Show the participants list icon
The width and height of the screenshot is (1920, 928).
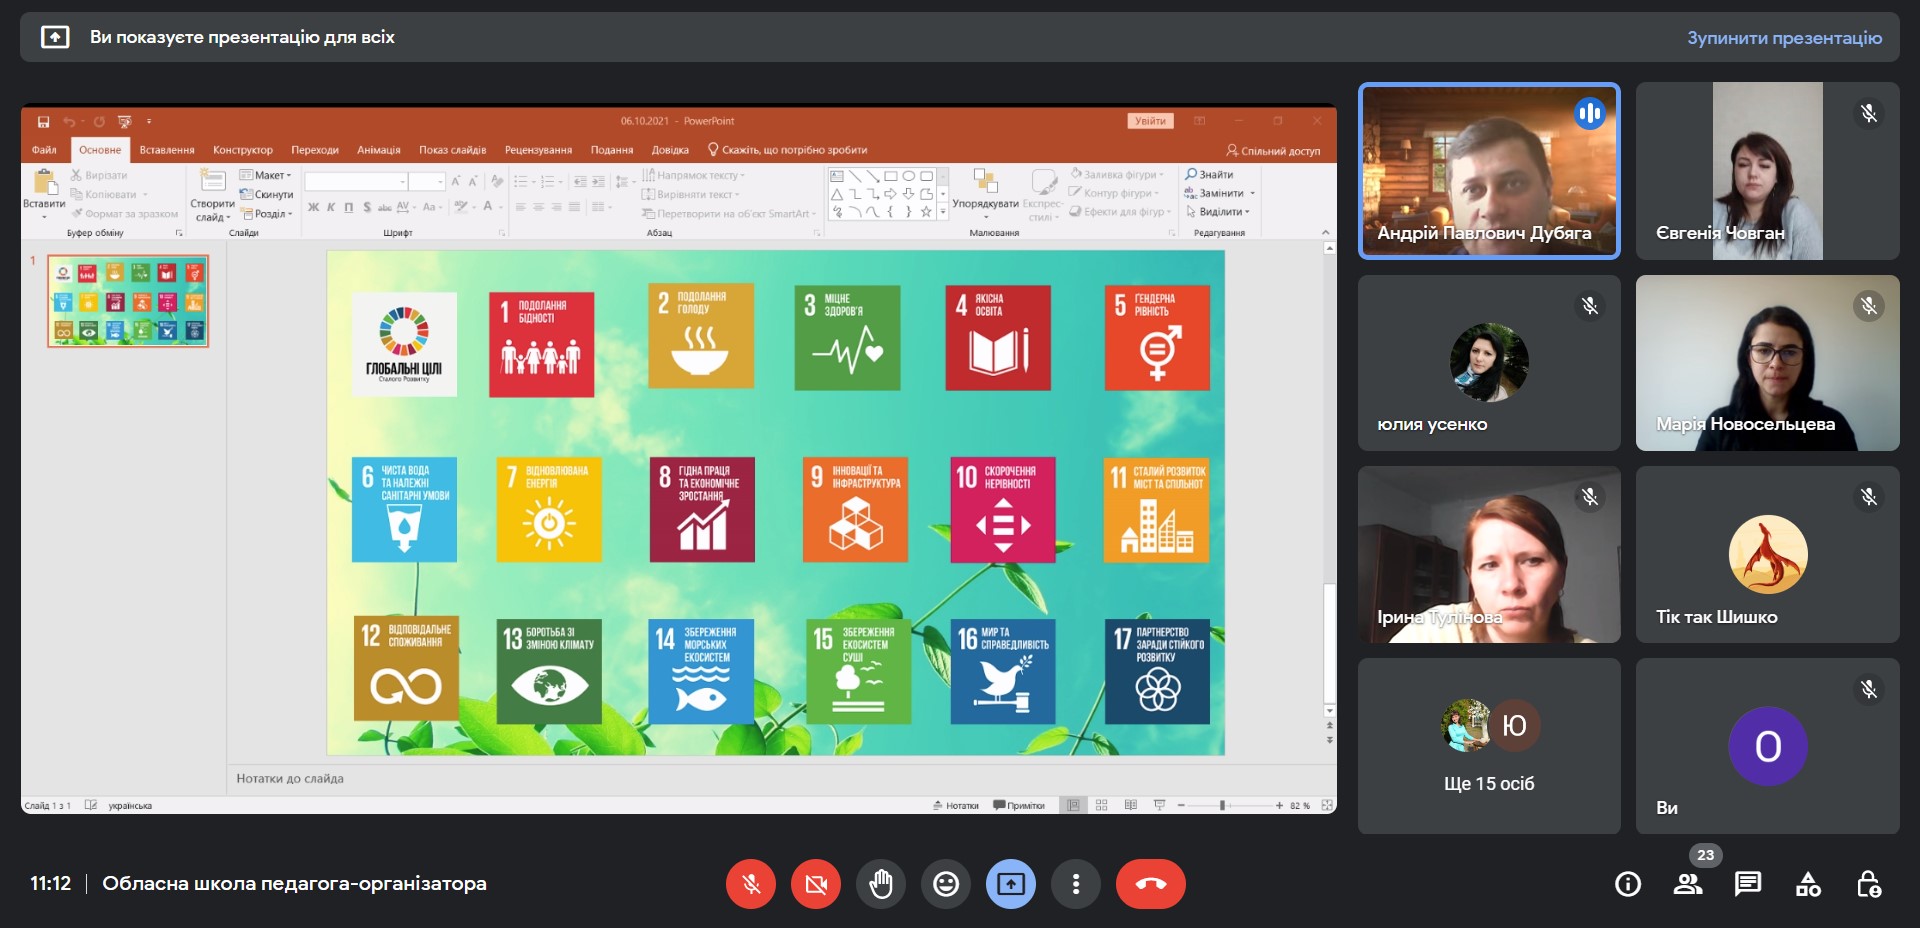pos(1688,884)
